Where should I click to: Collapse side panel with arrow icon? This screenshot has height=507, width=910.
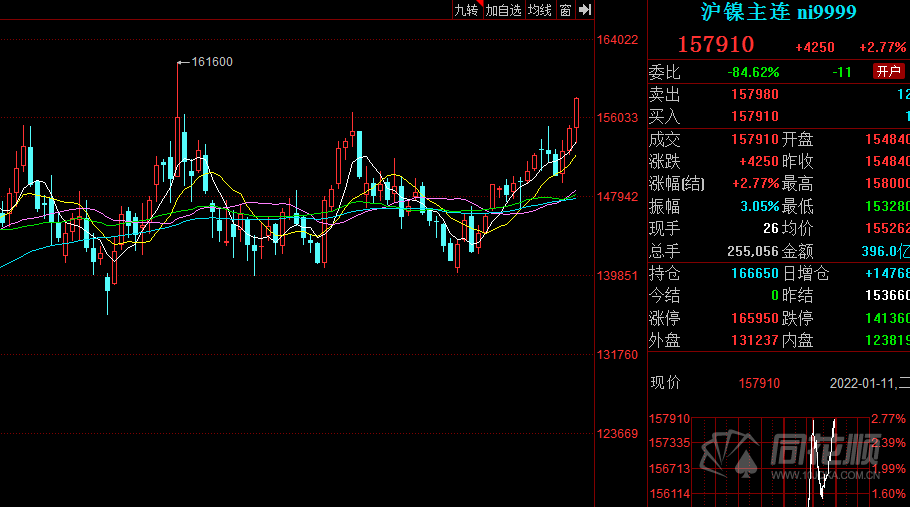(x=585, y=10)
